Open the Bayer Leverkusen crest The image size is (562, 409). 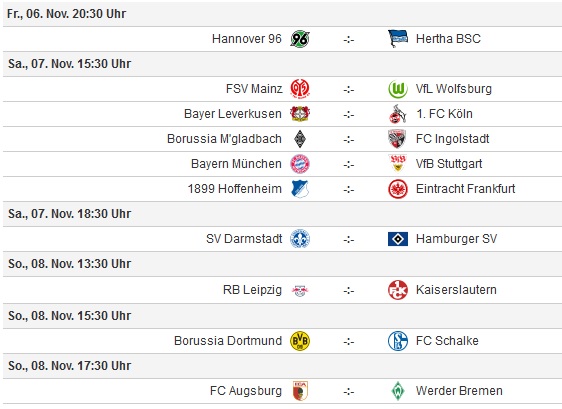[300, 114]
